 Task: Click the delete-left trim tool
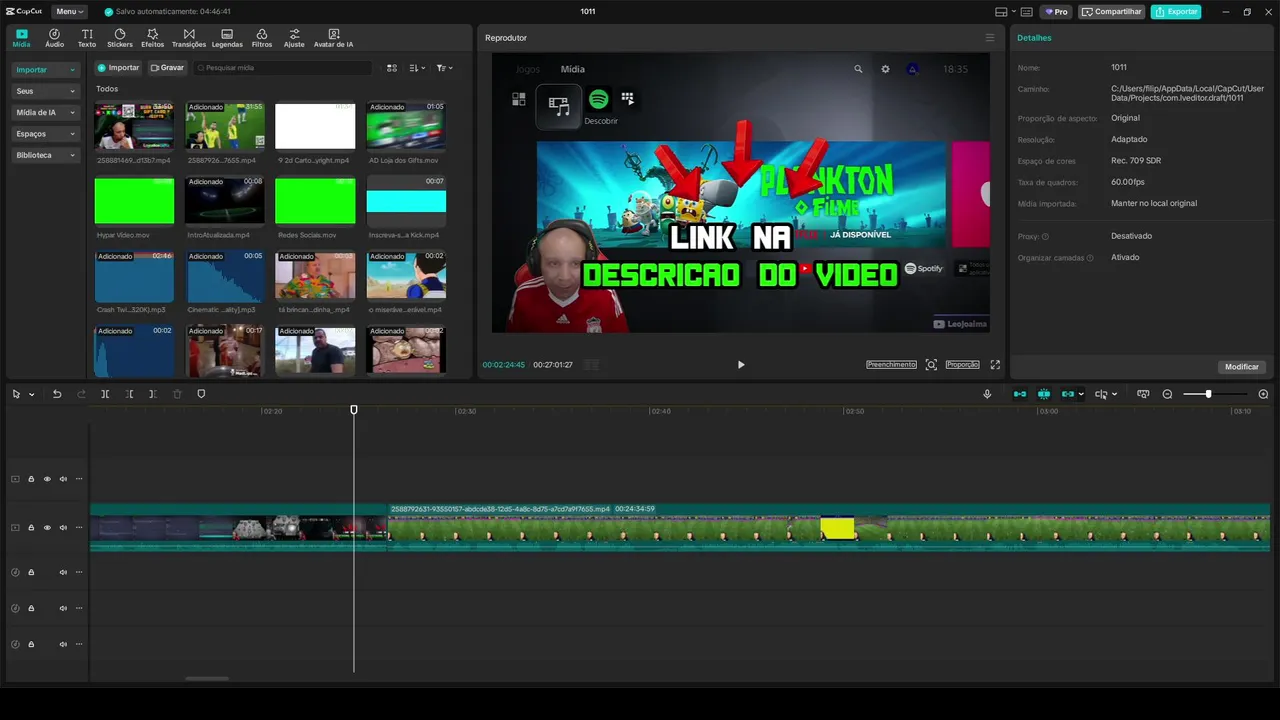129,394
